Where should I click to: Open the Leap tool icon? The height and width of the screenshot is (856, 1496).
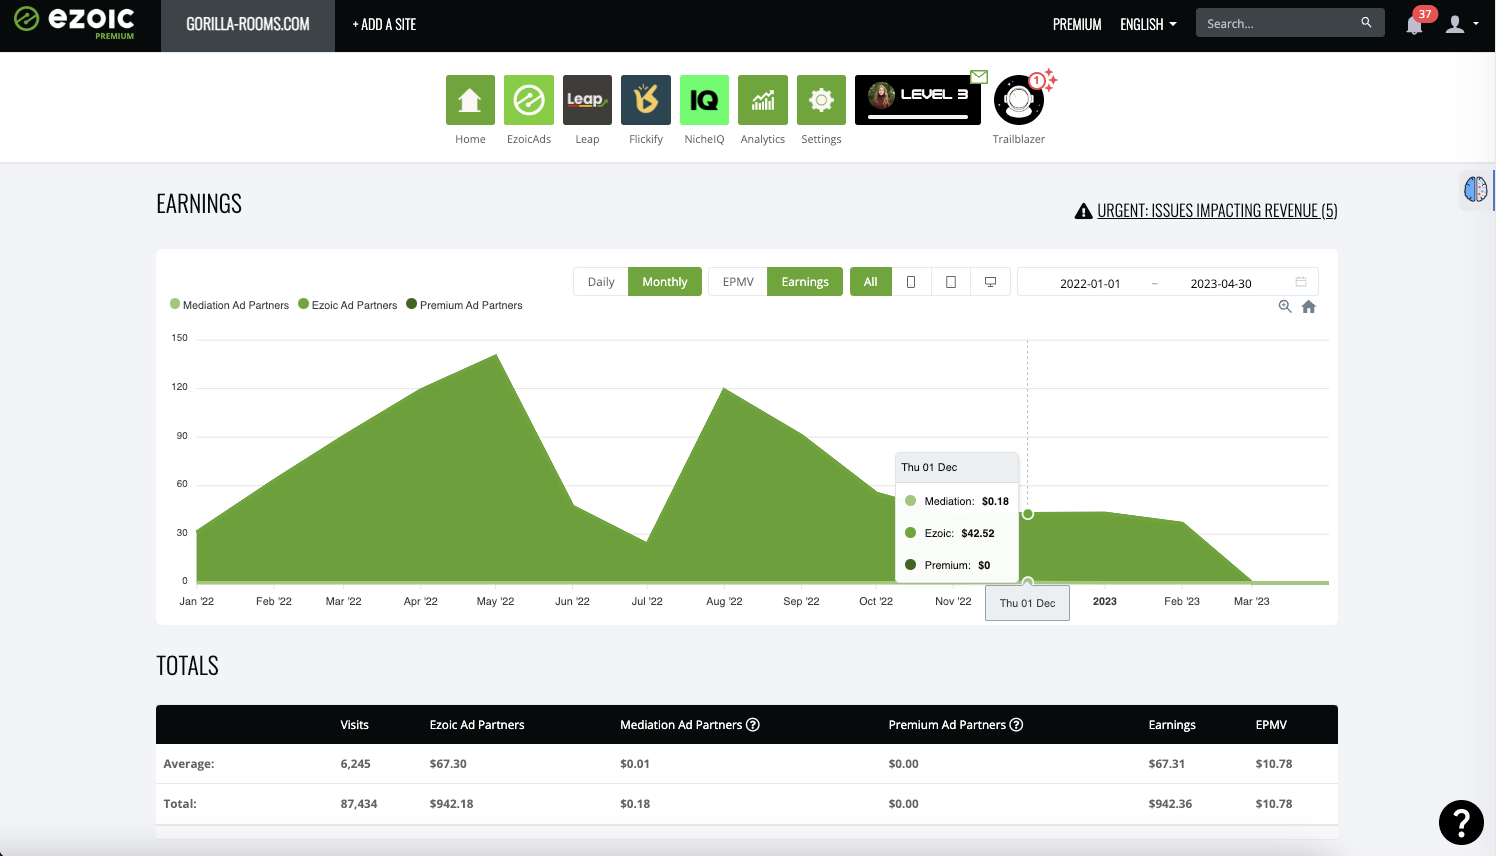tap(587, 100)
